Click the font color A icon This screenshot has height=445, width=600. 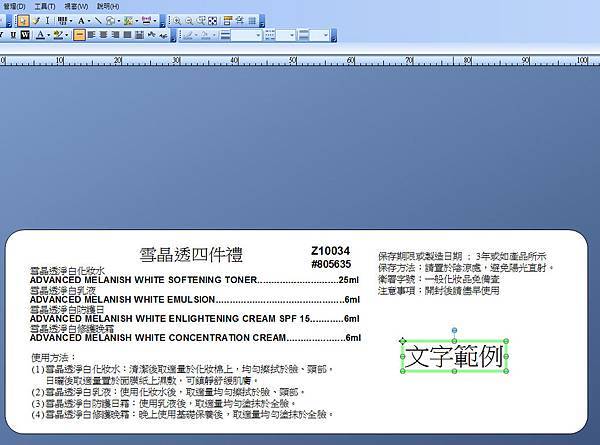(x=40, y=35)
